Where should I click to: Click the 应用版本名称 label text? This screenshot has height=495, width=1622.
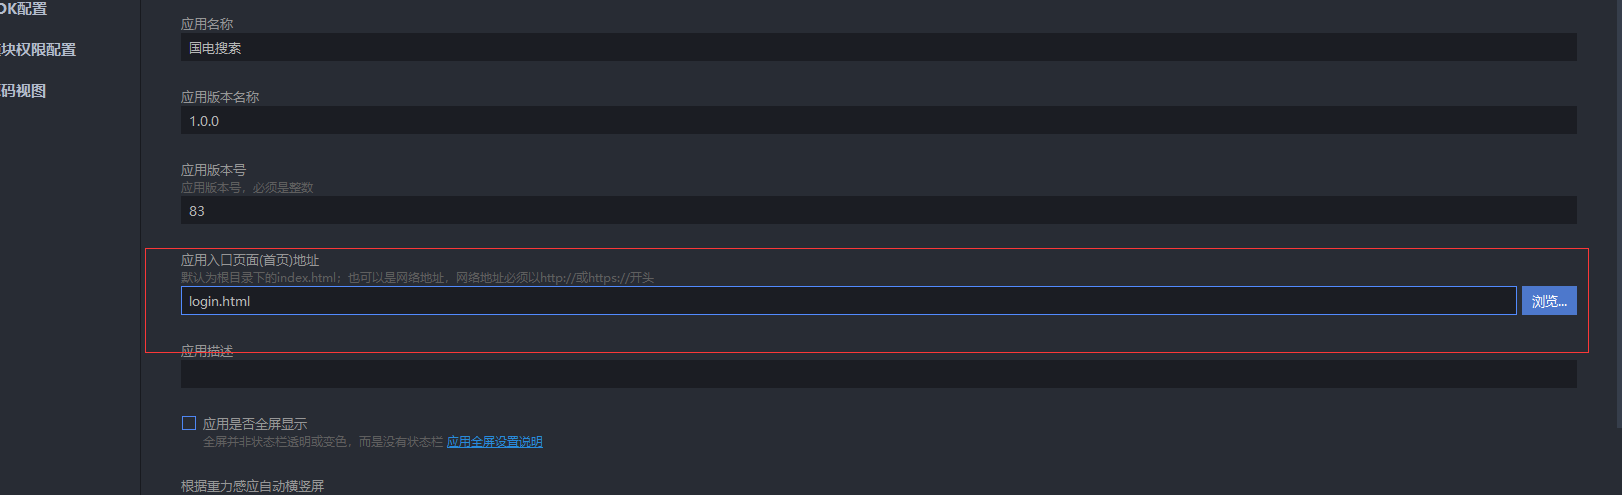tap(220, 97)
